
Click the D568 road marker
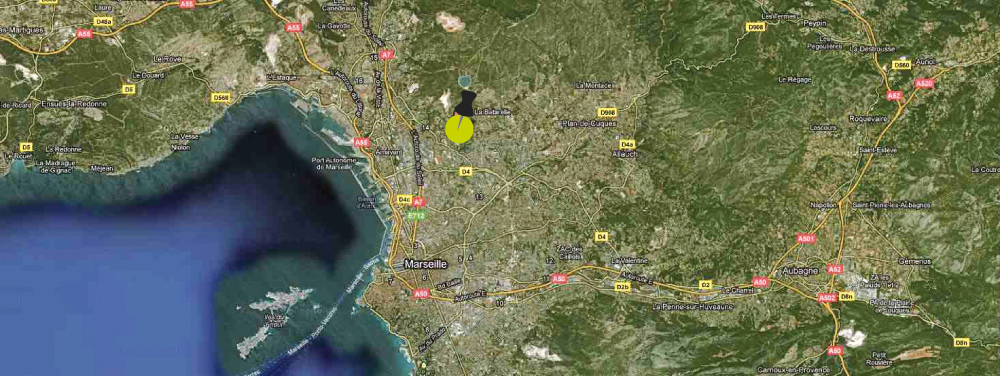pyautogui.click(x=221, y=98)
